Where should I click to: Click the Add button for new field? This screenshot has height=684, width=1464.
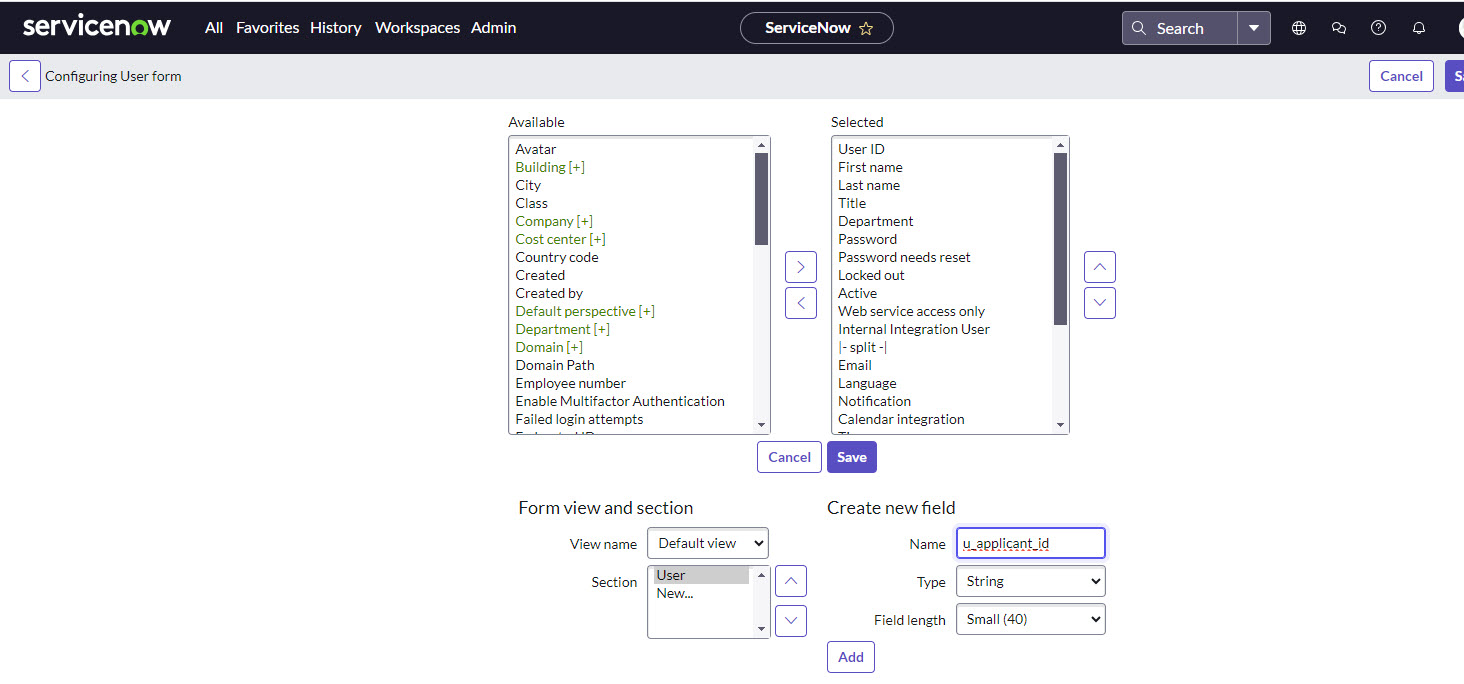click(x=851, y=657)
